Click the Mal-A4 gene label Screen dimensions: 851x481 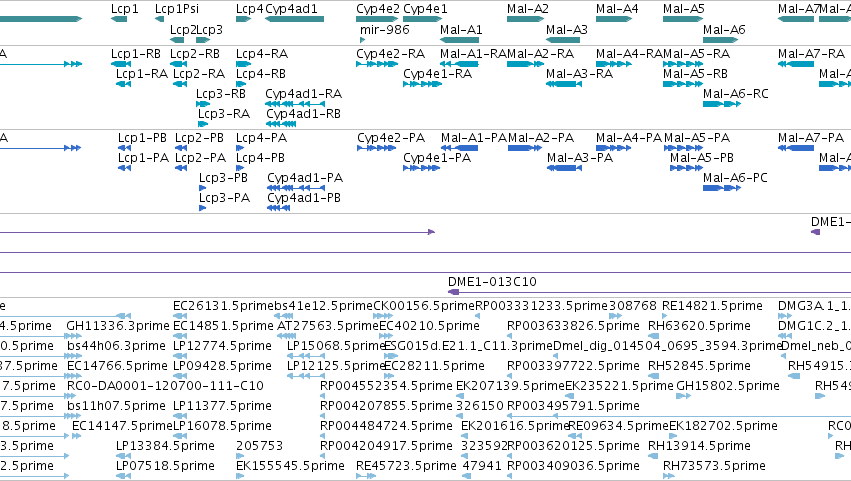click(617, 9)
